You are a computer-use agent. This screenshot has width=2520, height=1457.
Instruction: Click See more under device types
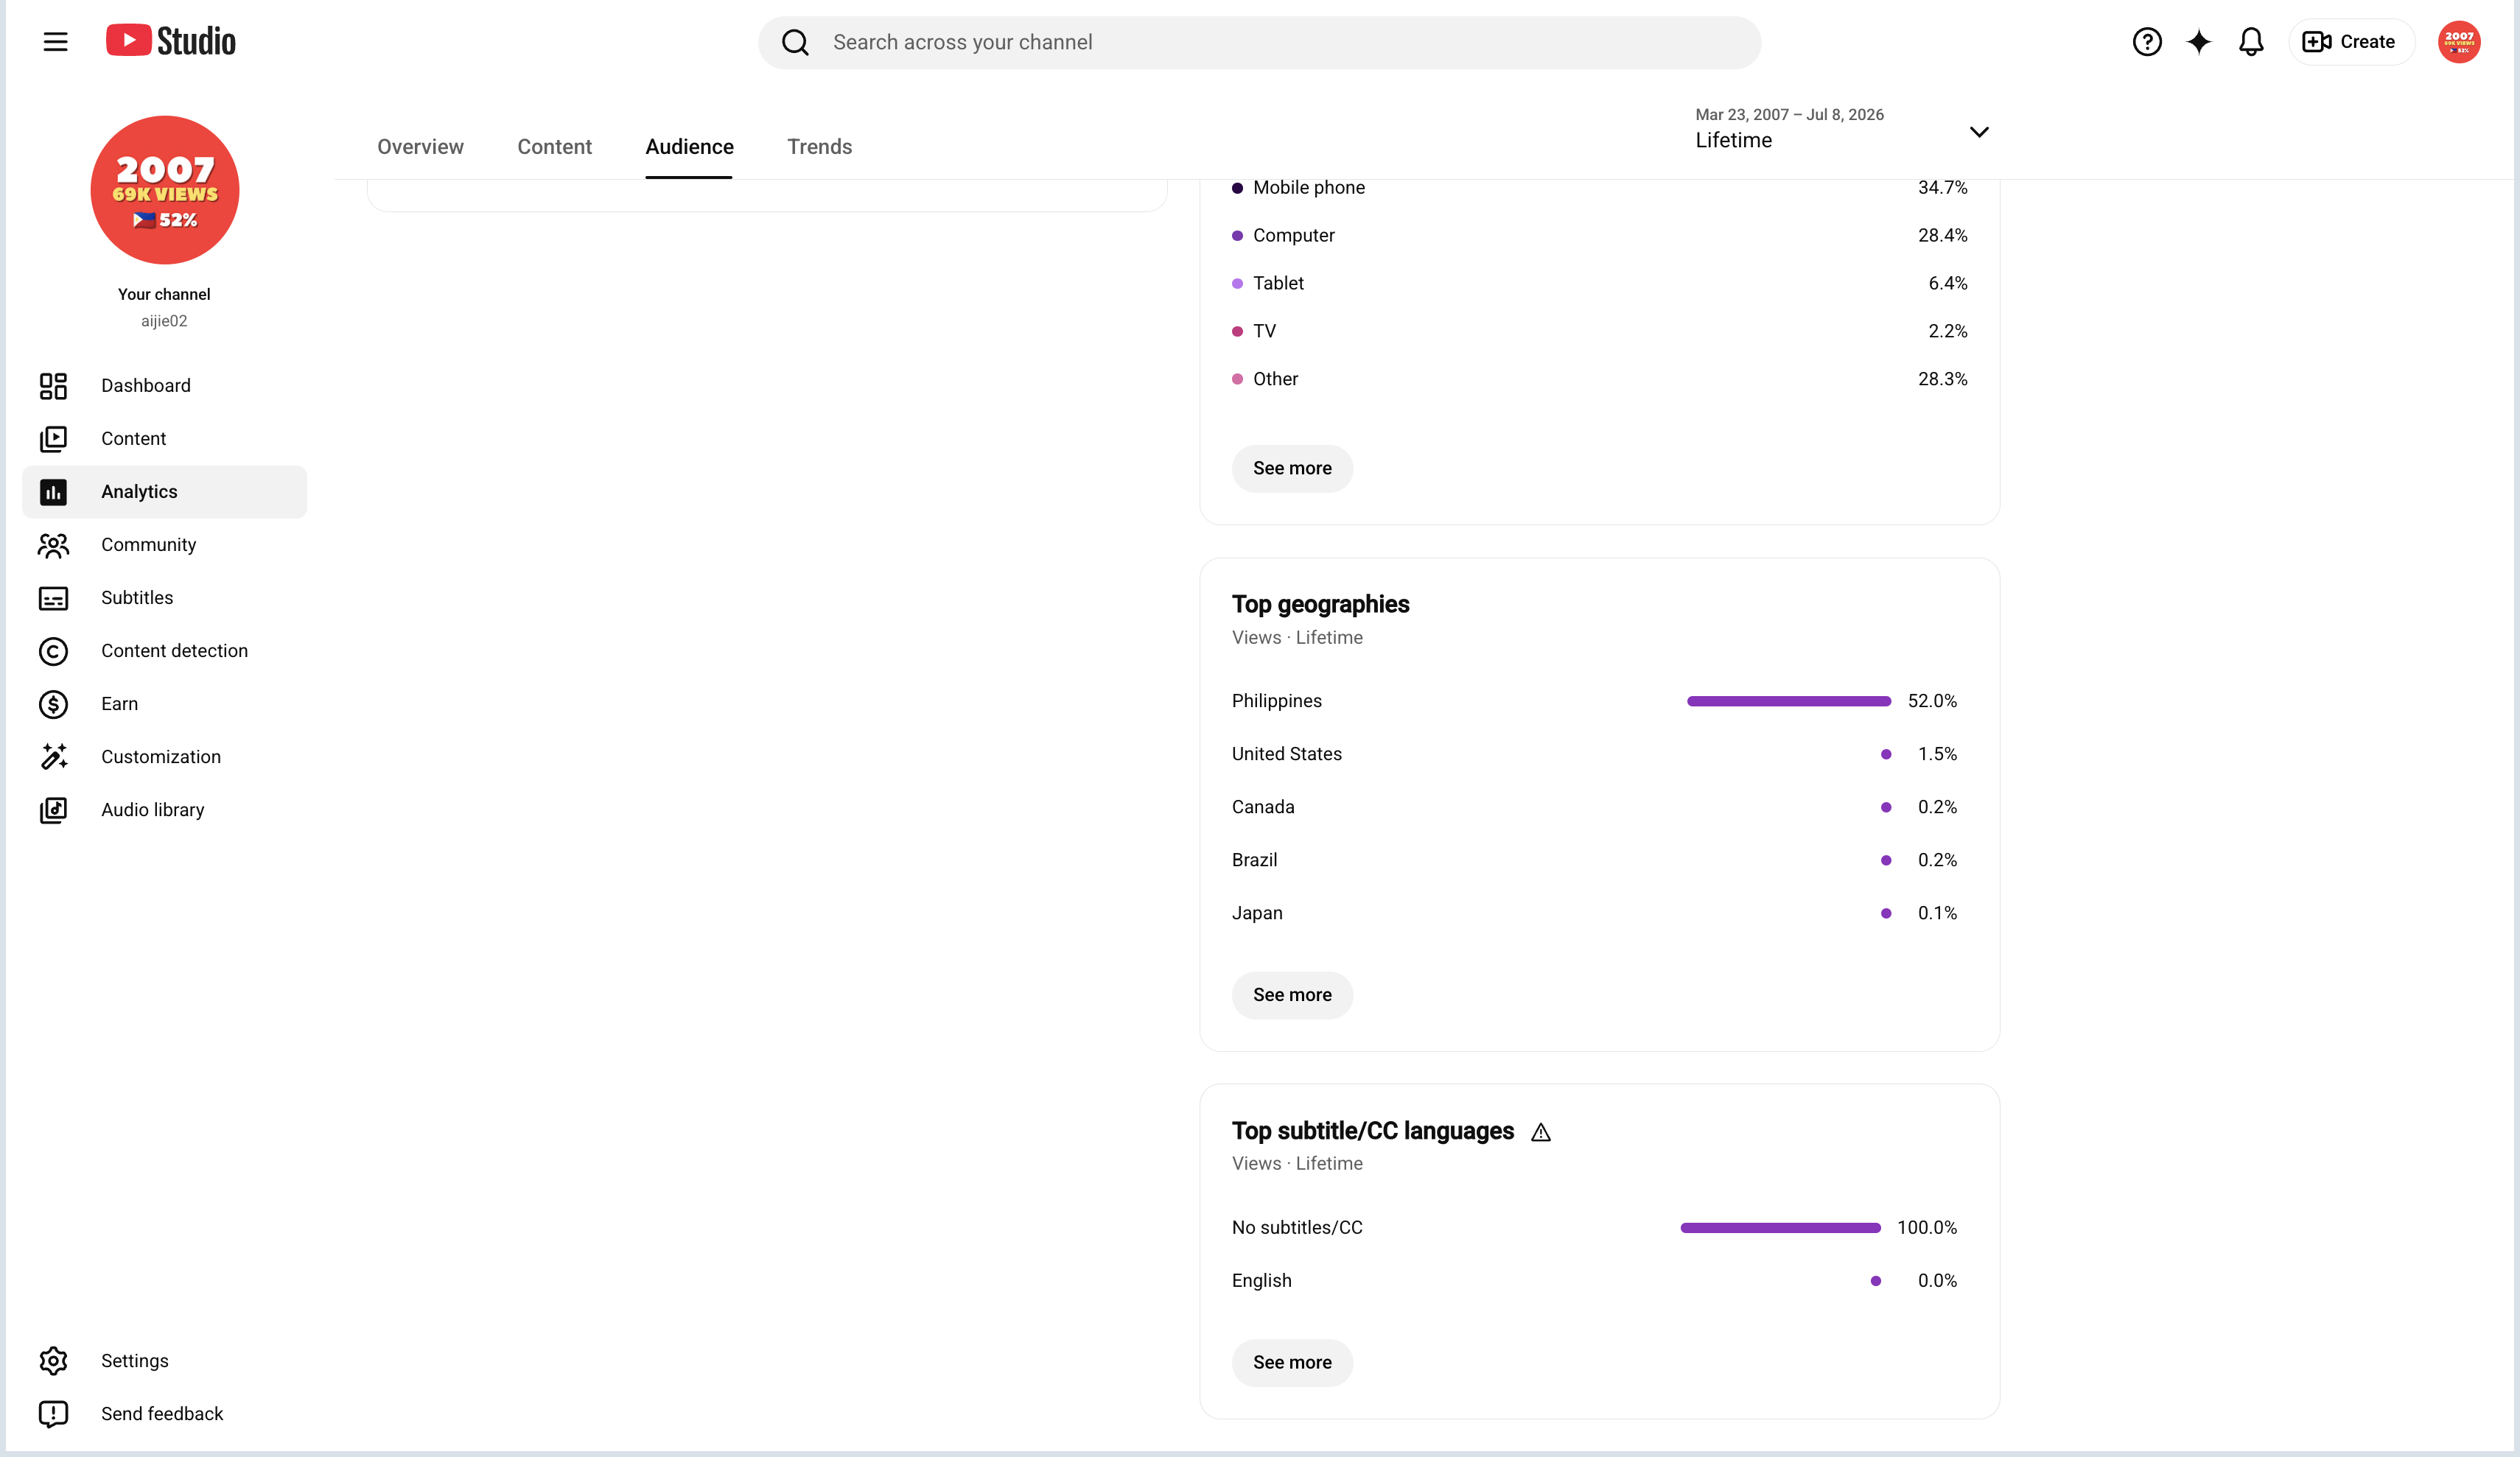point(1292,469)
